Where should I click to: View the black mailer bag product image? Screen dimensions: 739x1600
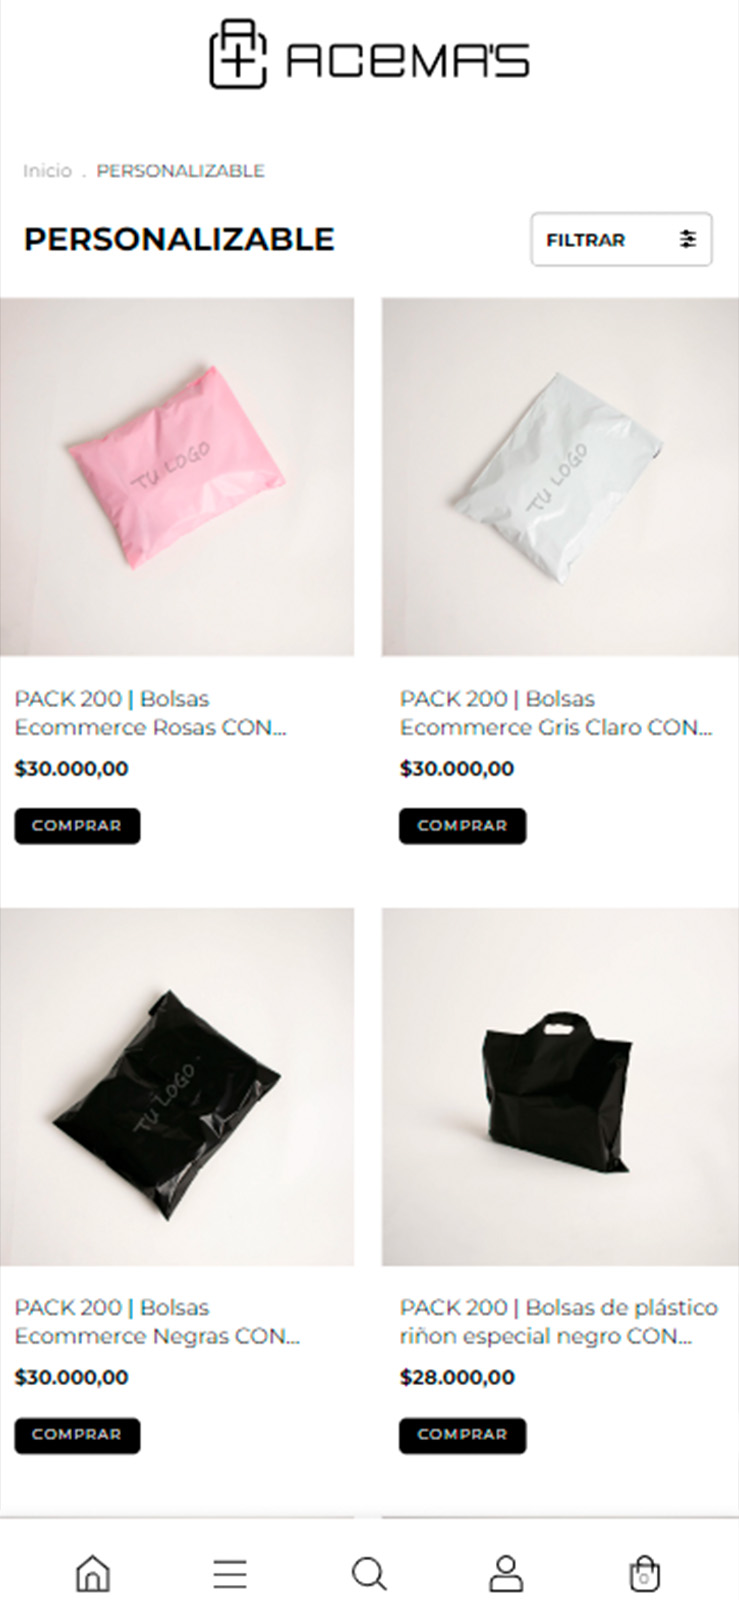(177, 1087)
